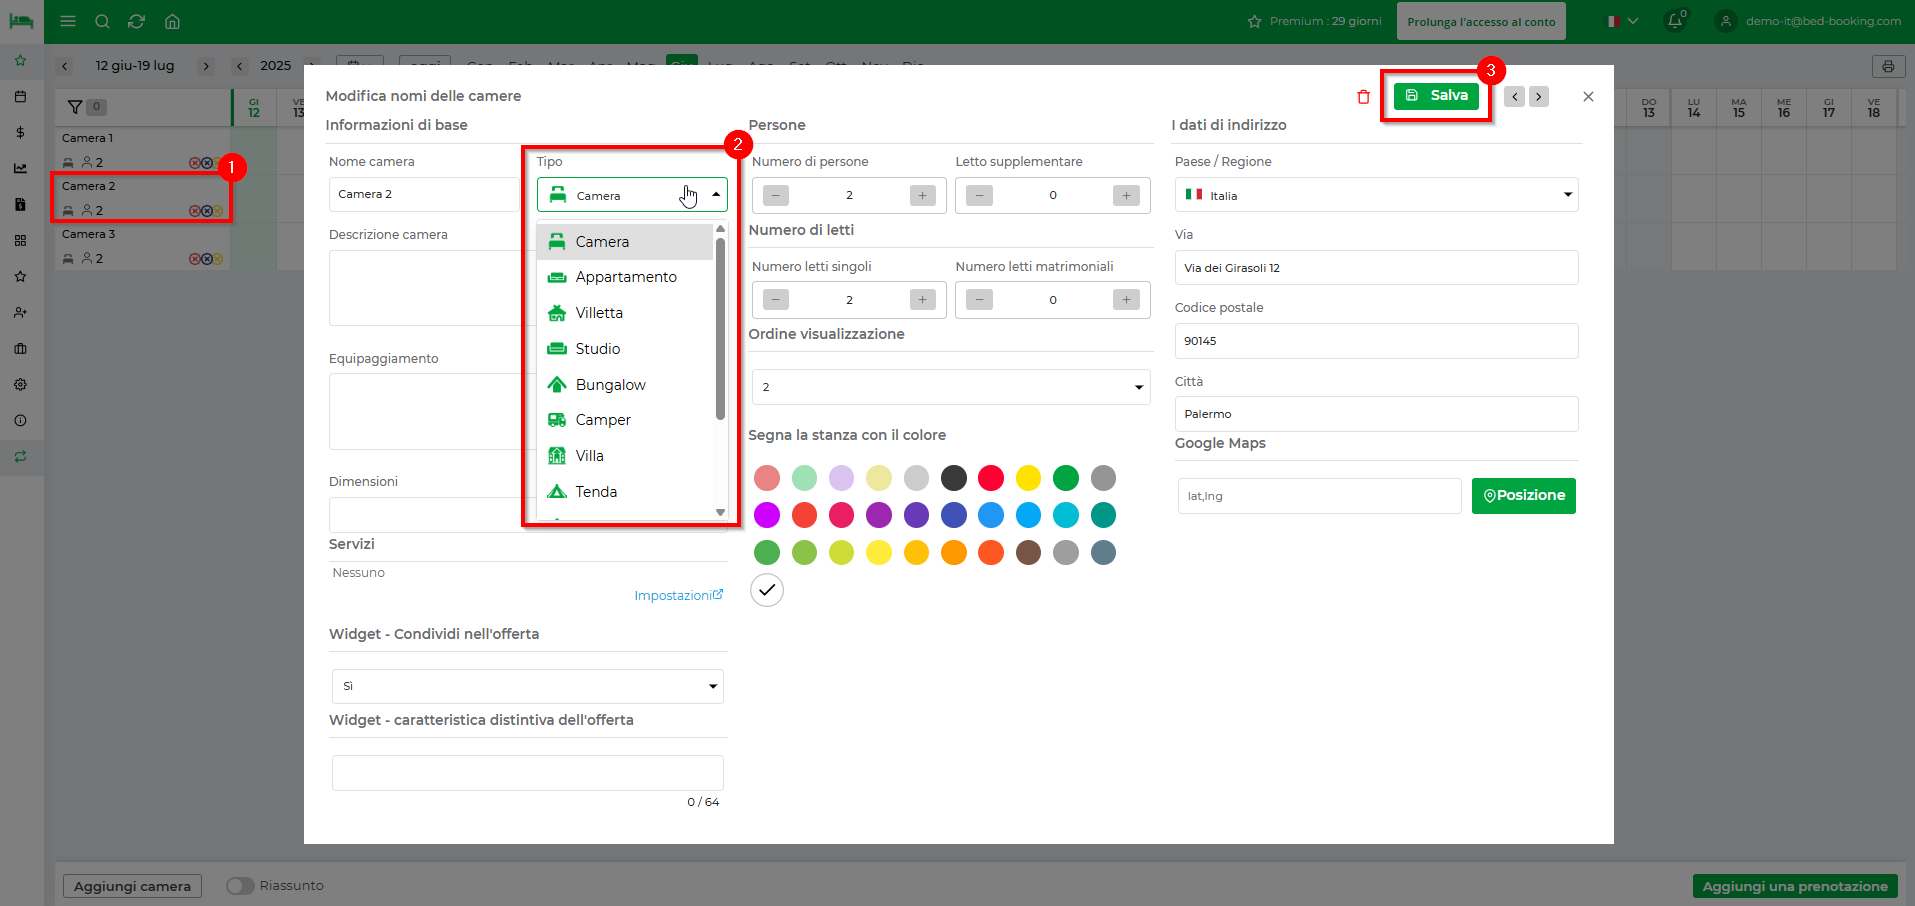Viewport: 1915px width, 906px height.
Task: Click the printer icon at top right
Action: (1888, 67)
